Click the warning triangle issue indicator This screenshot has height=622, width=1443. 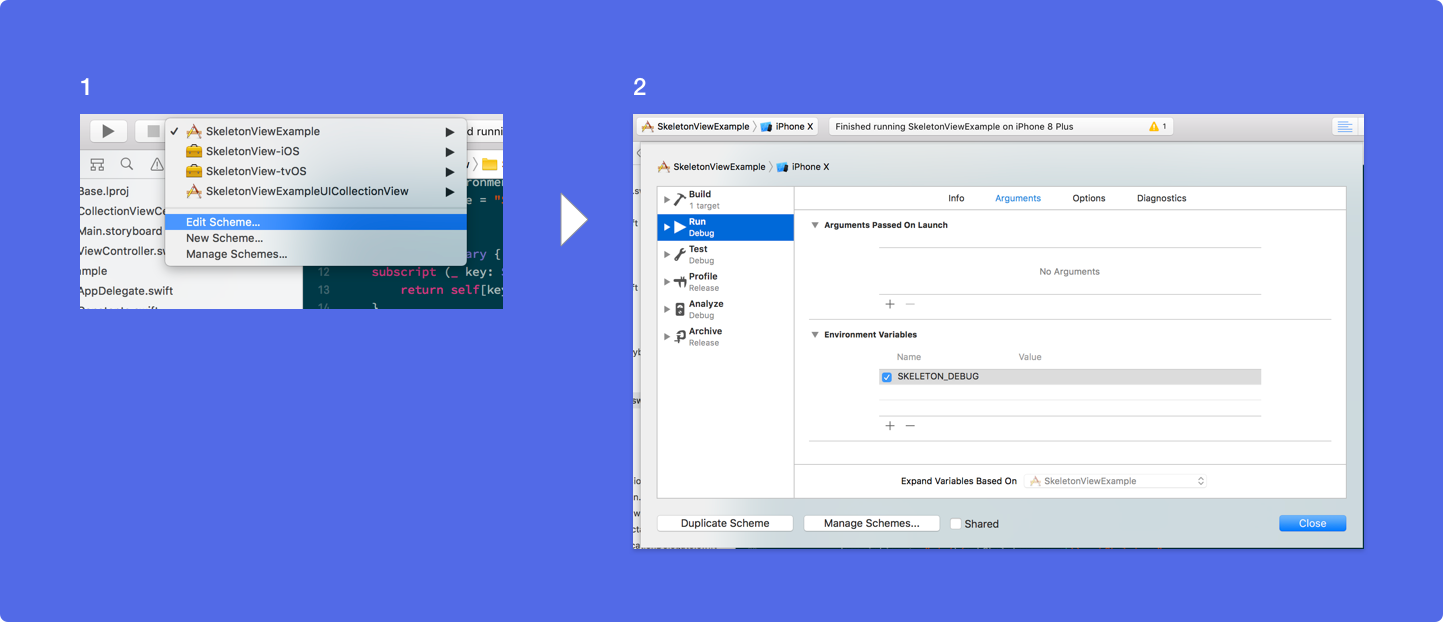[1158, 127]
